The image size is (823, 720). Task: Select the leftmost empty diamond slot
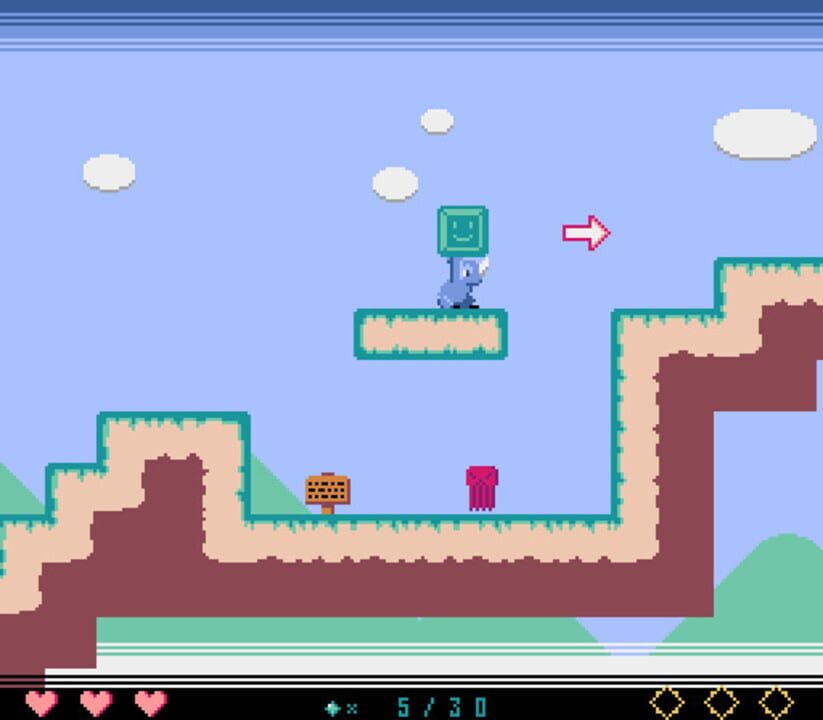667,702
